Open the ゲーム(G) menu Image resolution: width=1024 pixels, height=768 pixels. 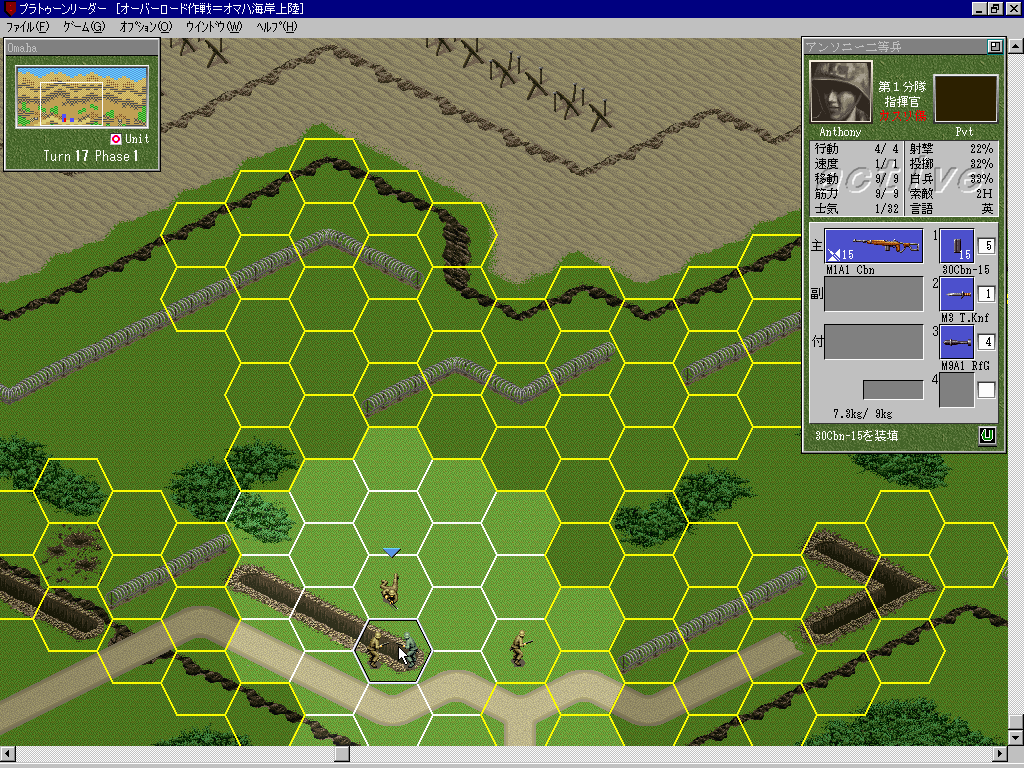[84, 27]
